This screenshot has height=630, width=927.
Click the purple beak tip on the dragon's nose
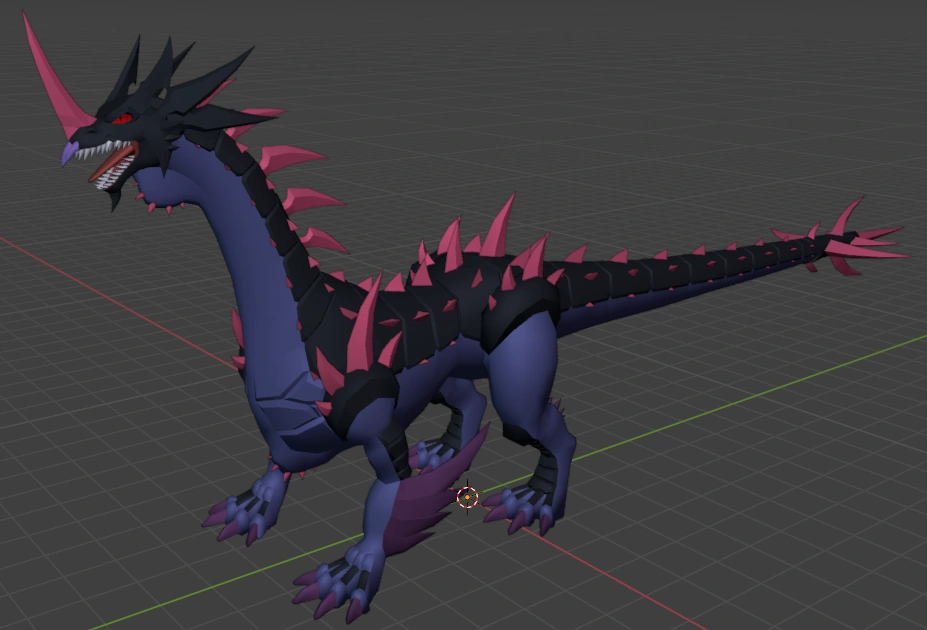tap(69, 154)
